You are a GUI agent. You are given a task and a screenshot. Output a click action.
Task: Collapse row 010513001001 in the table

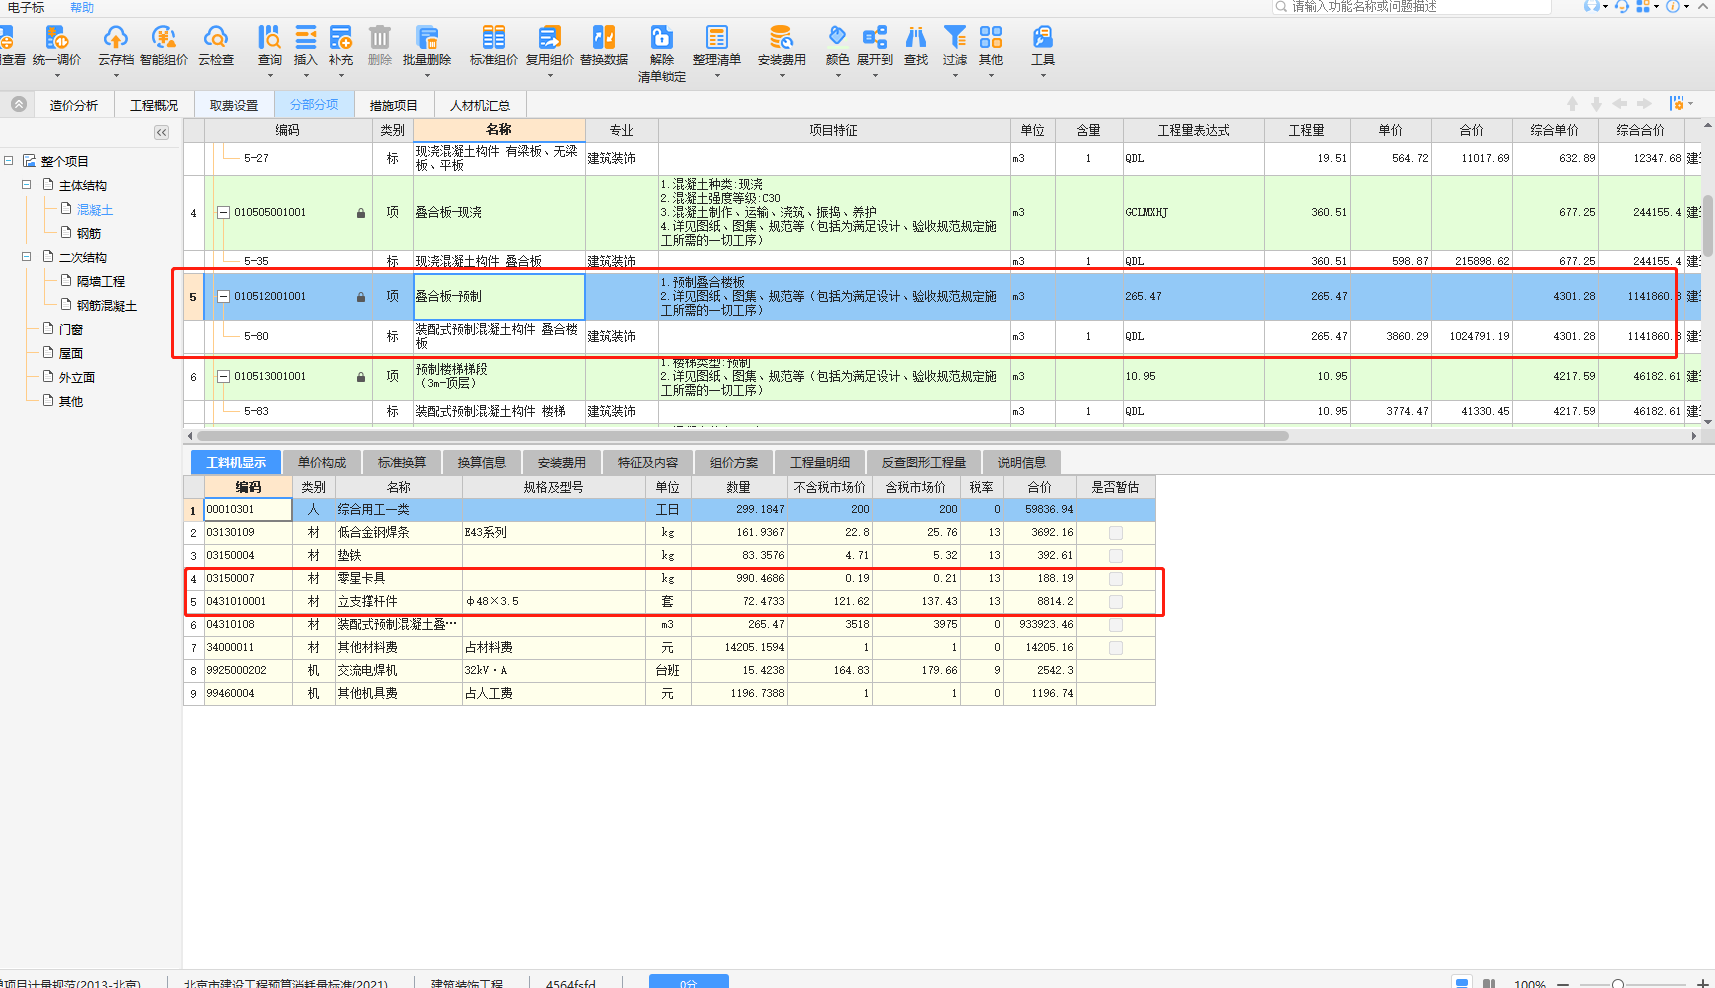tap(224, 377)
